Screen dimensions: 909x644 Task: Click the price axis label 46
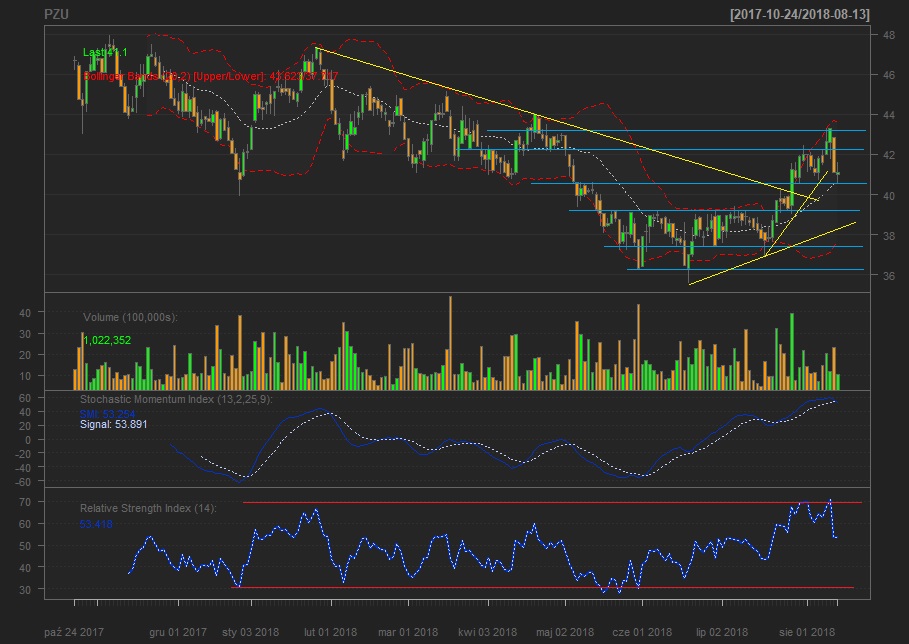pos(889,75)
